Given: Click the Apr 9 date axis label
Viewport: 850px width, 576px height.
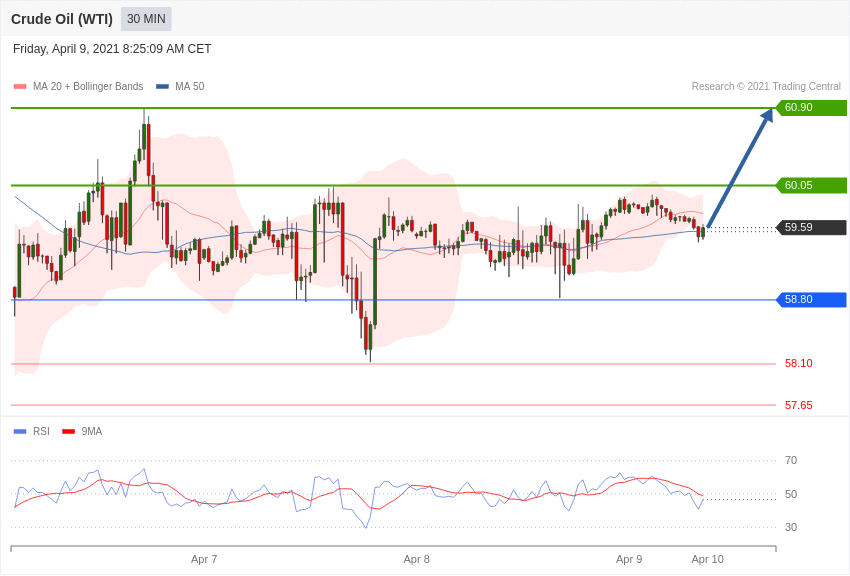Looking at the screenshot, I should [629, 559].
